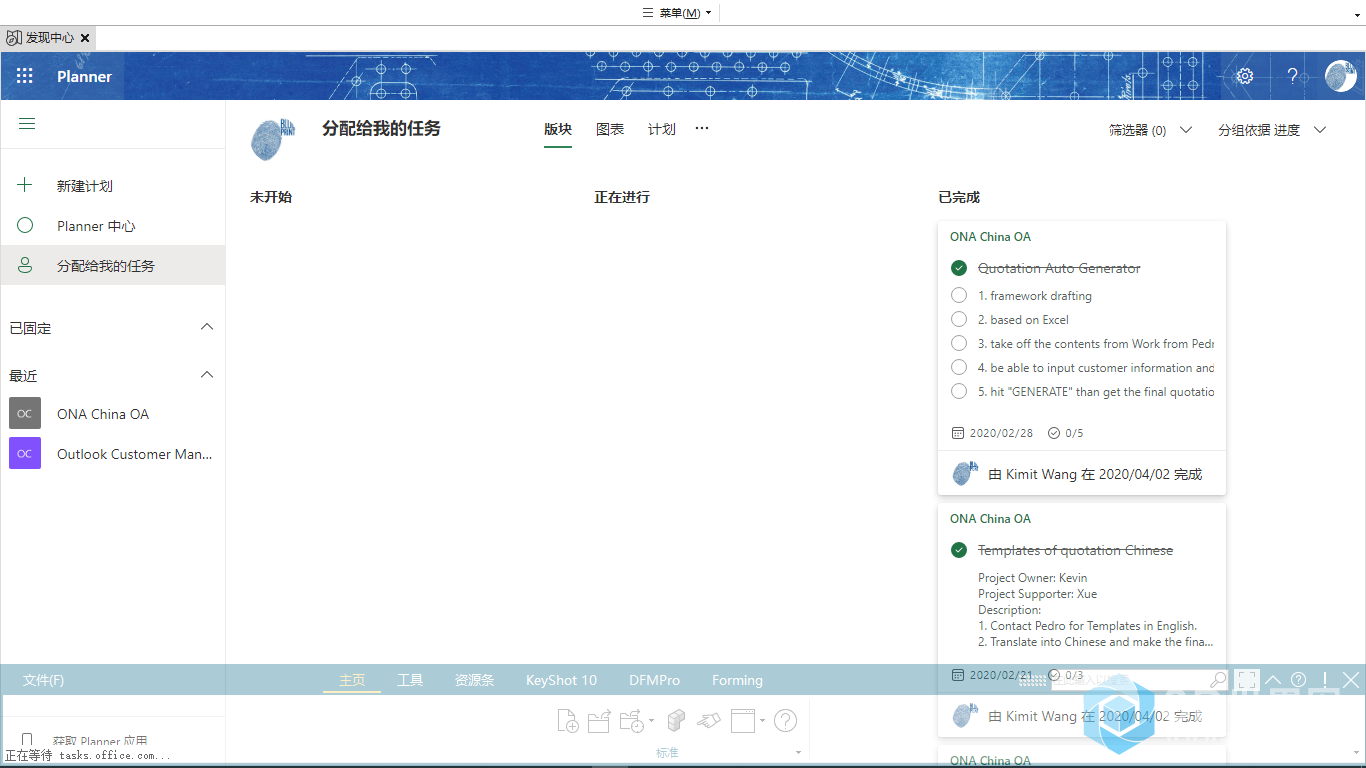The image size is (1366, 768).
Task: Open the account profile avatar
Action: pyautogui.click(x=1340, y=76)
